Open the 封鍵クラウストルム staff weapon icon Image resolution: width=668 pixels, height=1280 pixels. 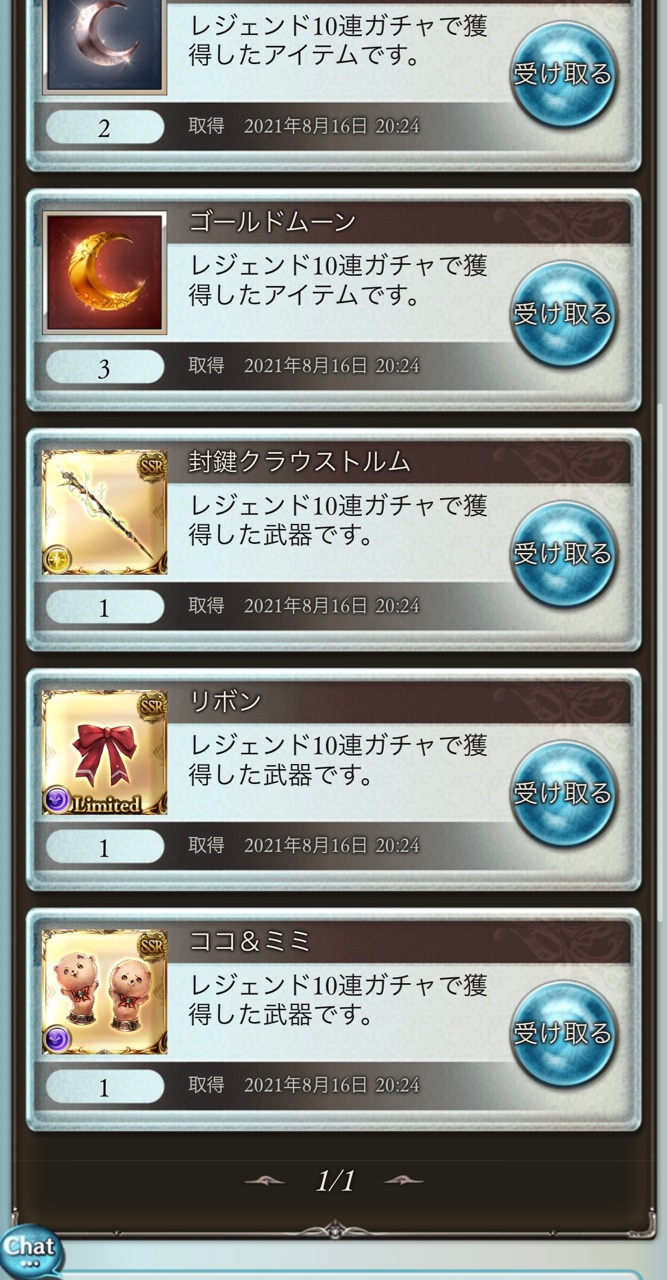[x=104, y=512]
